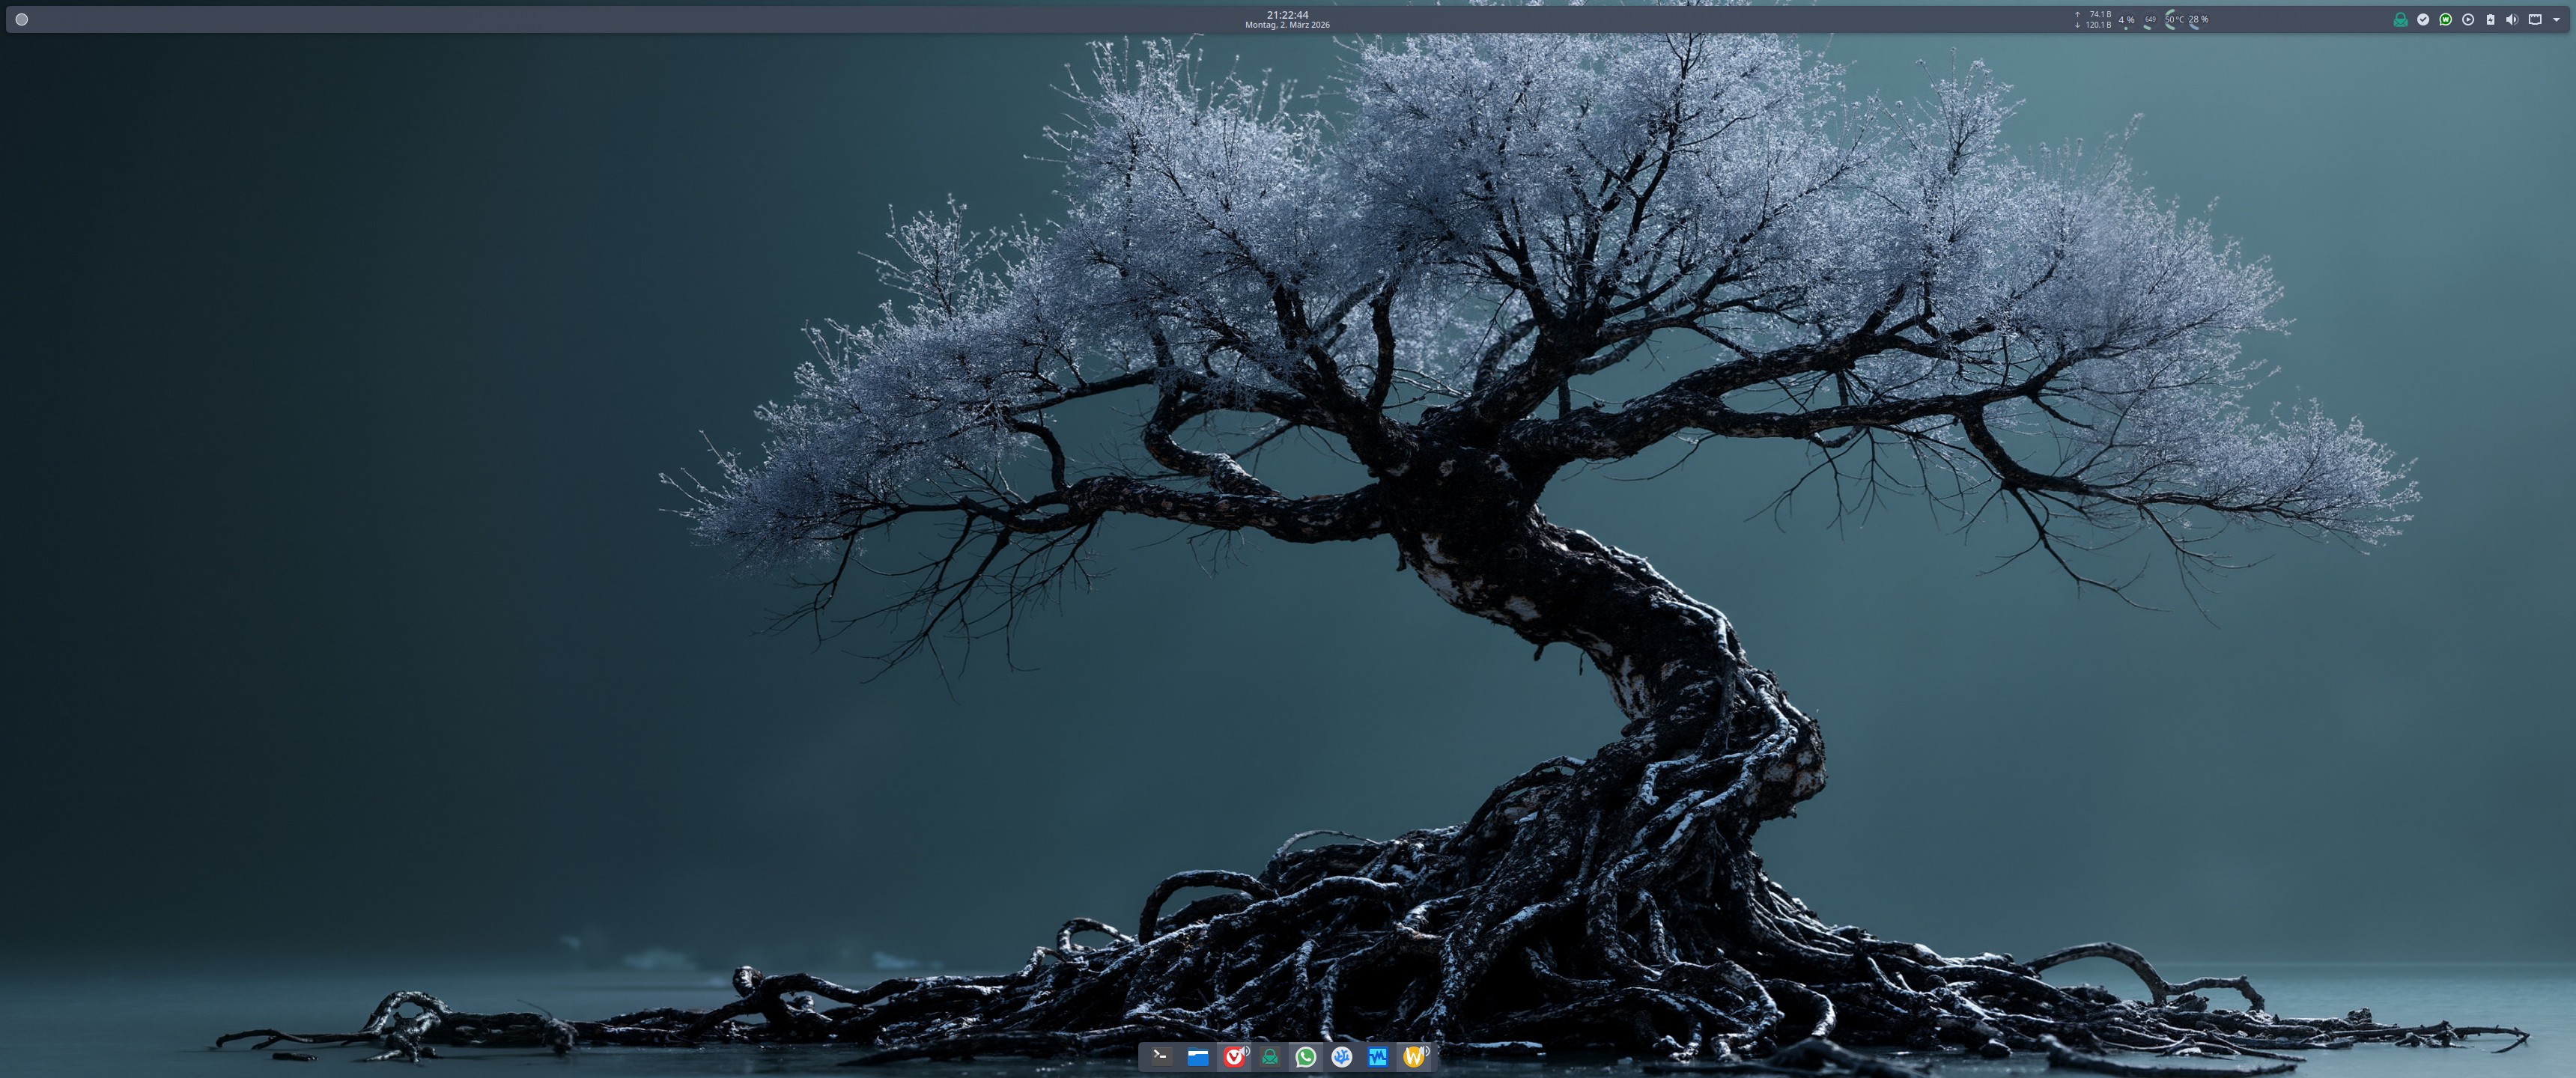
Task: Click the WhatsApp tray indicator icon
Action: pyautogui.click(x=2445, y=19)
